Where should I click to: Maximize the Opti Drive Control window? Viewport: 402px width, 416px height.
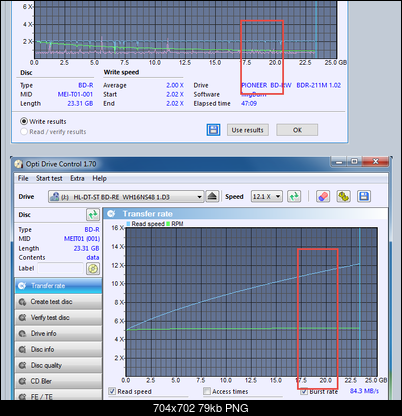(x=354, y=162)
